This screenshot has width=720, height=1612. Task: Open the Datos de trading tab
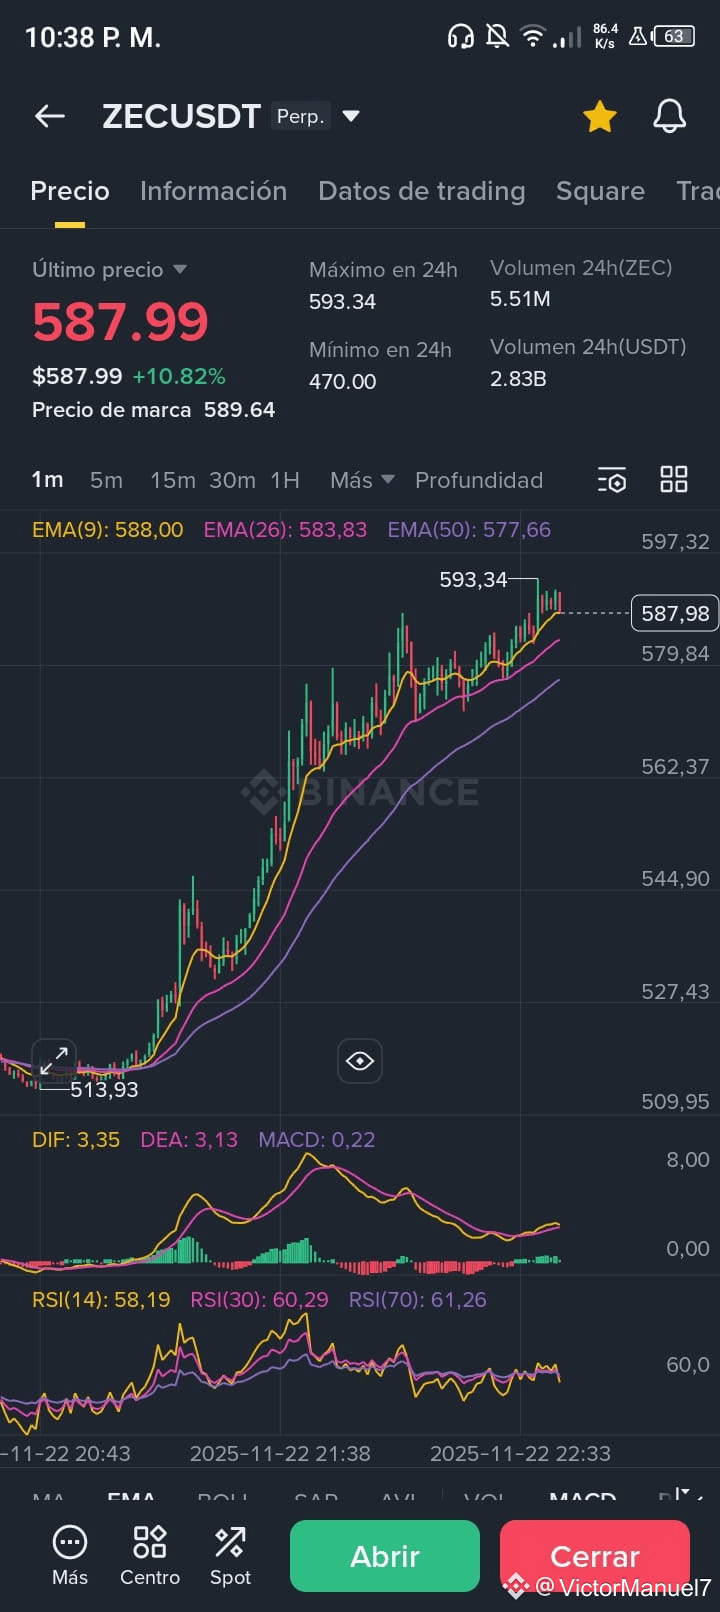click(x=421, y=191)
